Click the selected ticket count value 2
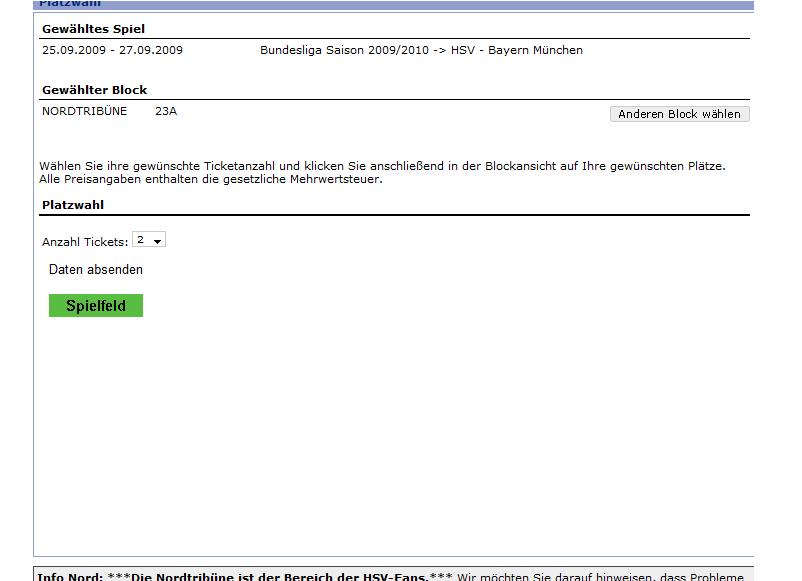The width and height of the screenshot is (802, 581). click(x=141, y=241)
